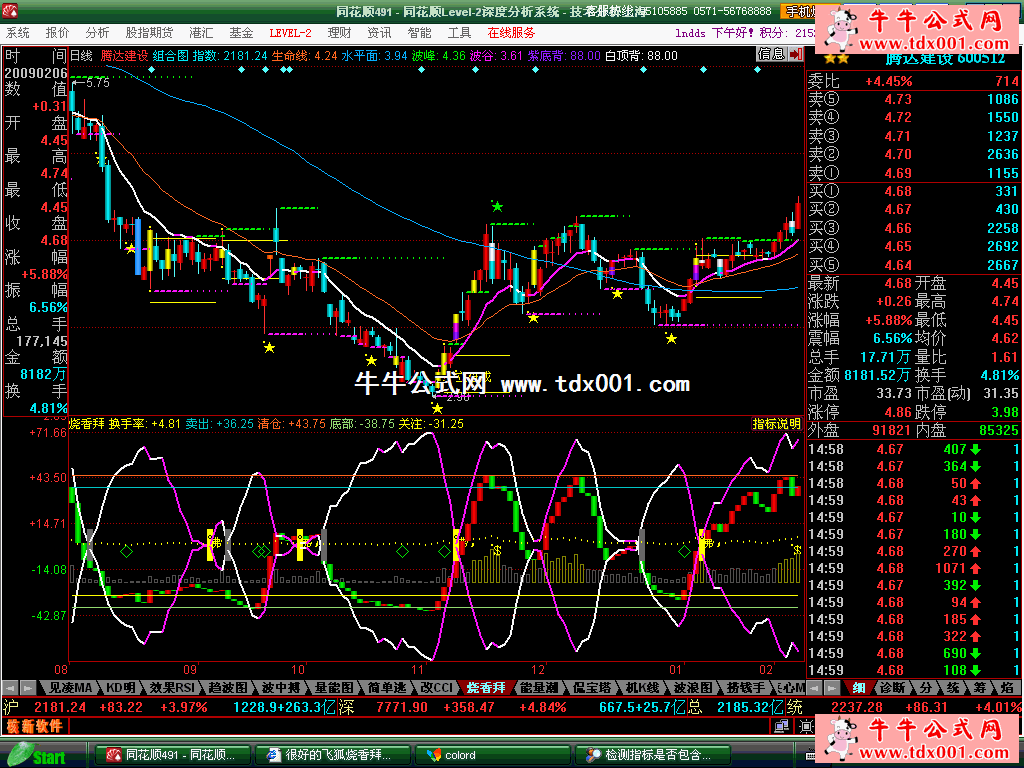Click the Start button leaf icon
This screenshot has width=1024, height=768.
point(20,756)
